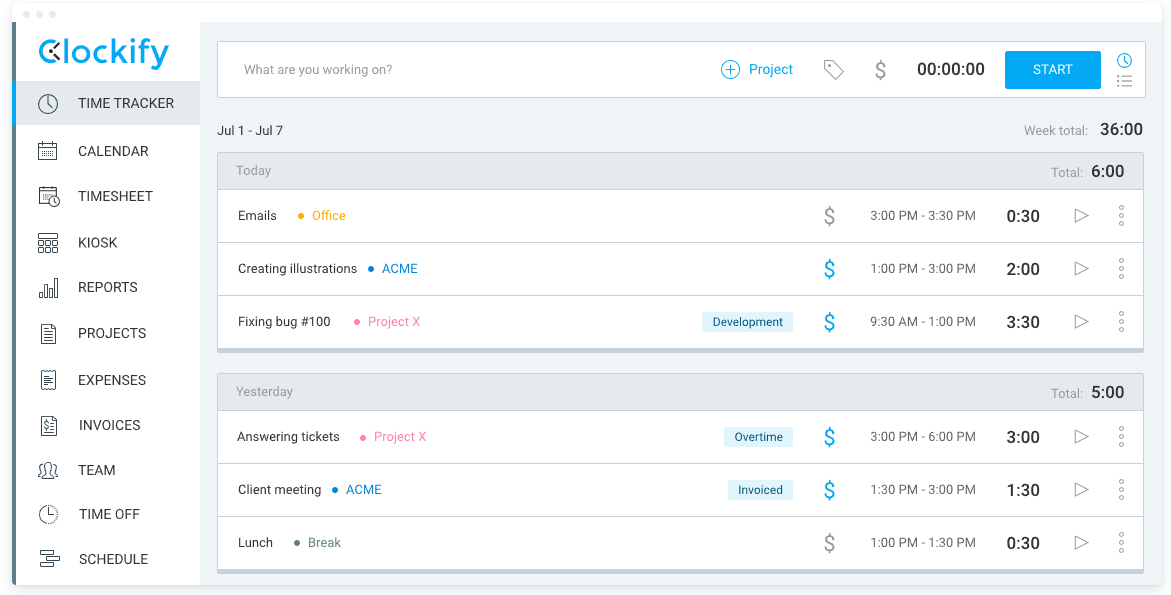Screen dimensions: 1171x595
Task: Continue timer for Emails entry
Action: 1081,216
